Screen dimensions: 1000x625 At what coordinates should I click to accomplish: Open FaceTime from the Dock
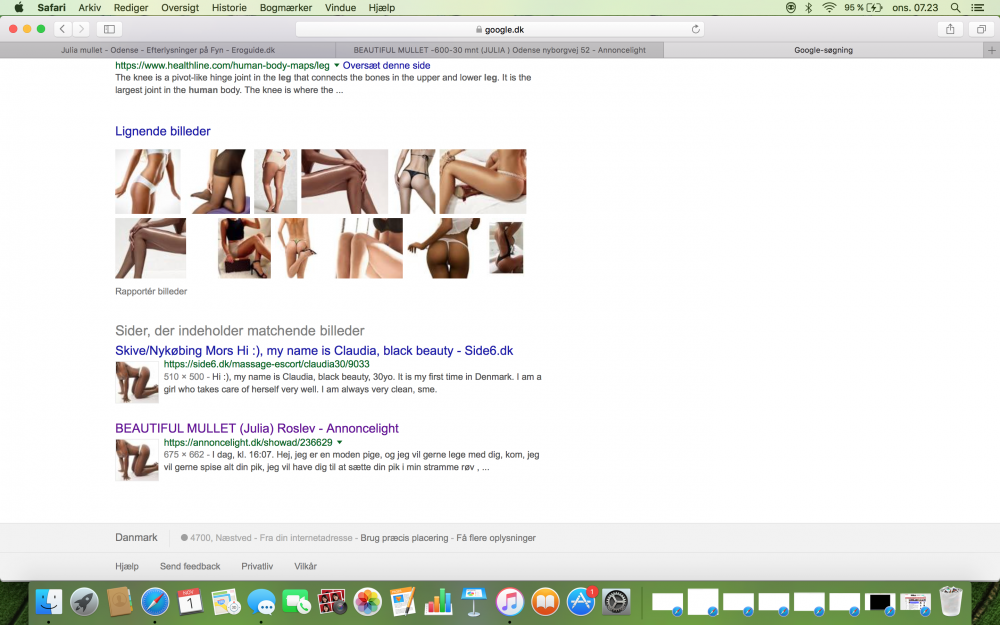tap(297, 601)
